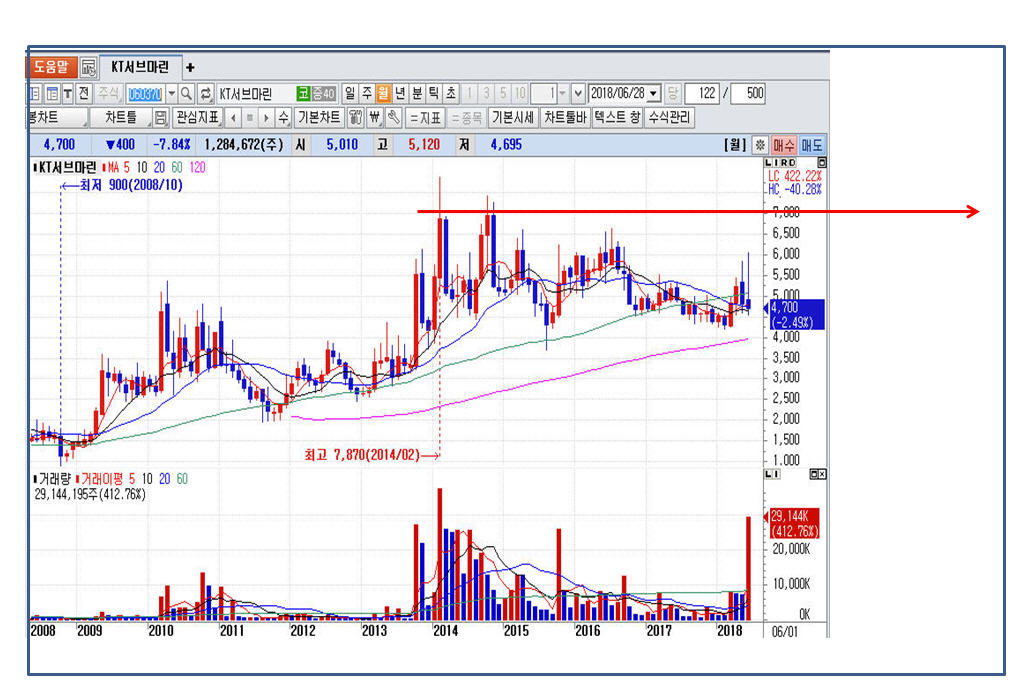
Task: Click the won currency symbol icon
Action: [x=375, y=118]
